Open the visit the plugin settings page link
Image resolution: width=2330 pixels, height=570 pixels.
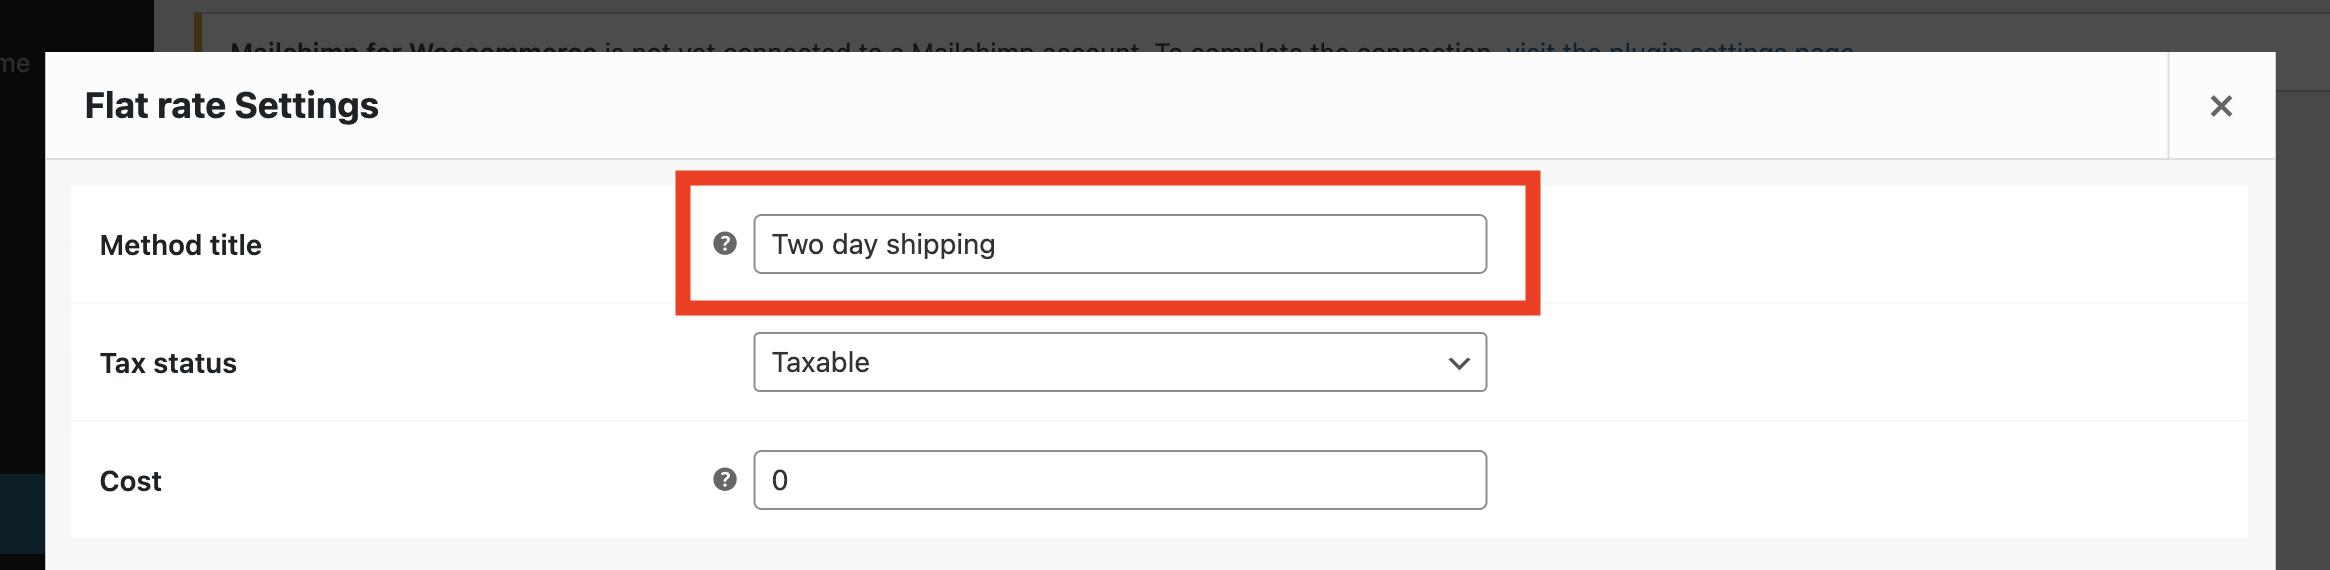[1680, 47]
